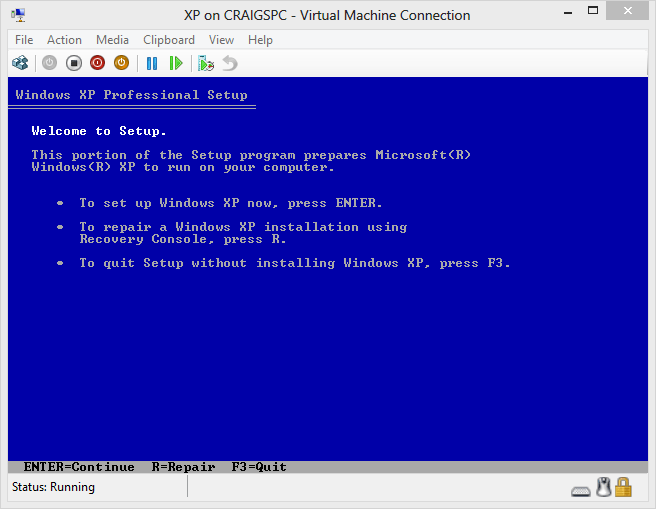Open the Clipboard menu
The image size is (656, 509).
169,40
